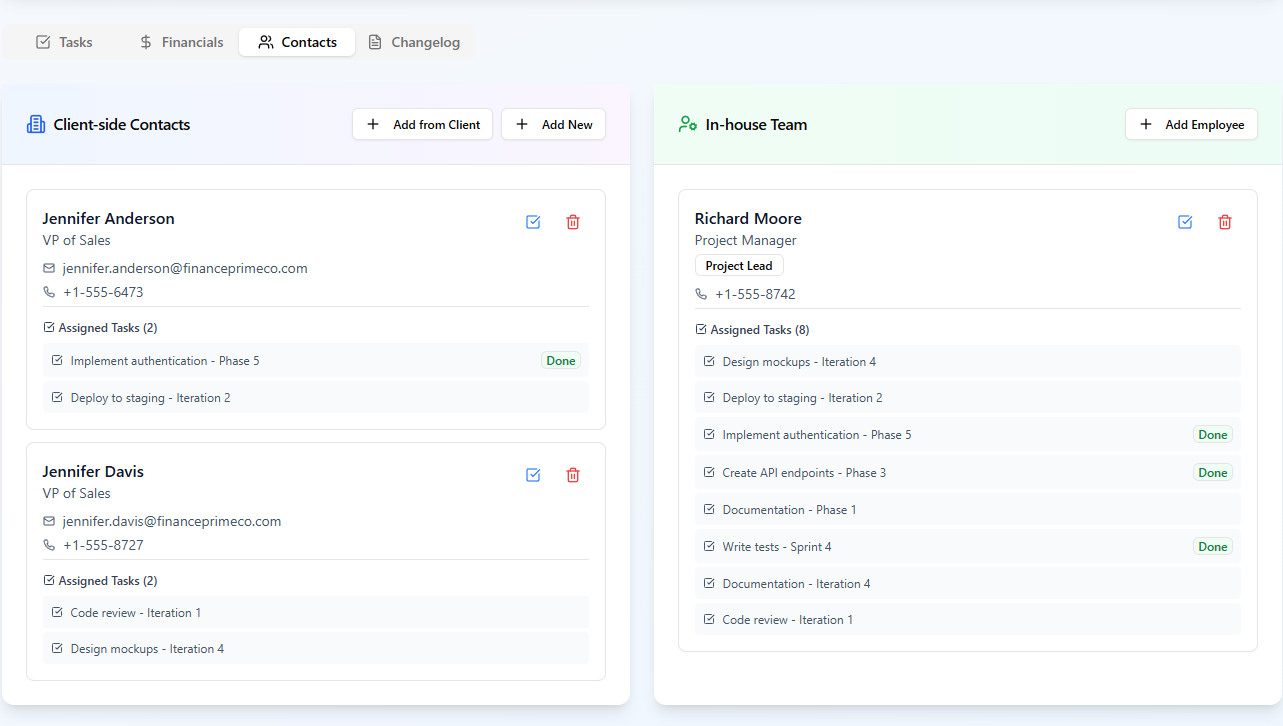Delete Jennifer Anderson contact

coord(573,222)
